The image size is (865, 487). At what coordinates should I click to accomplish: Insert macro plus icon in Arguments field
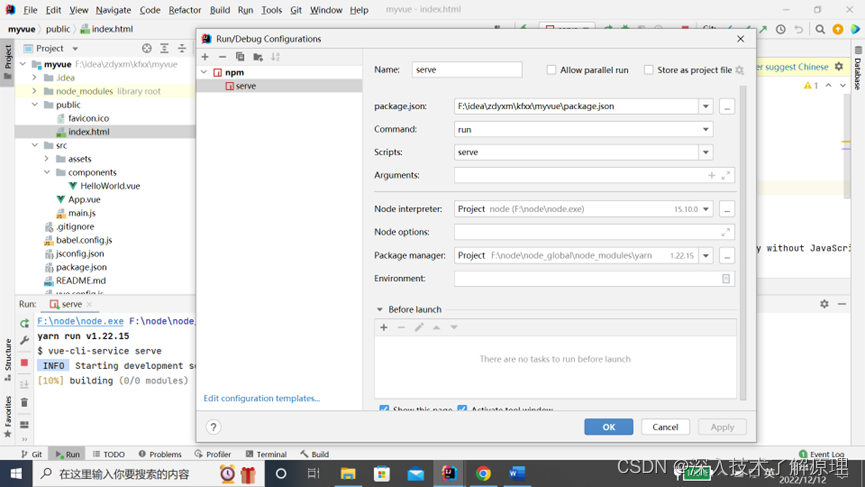[712, 175]
